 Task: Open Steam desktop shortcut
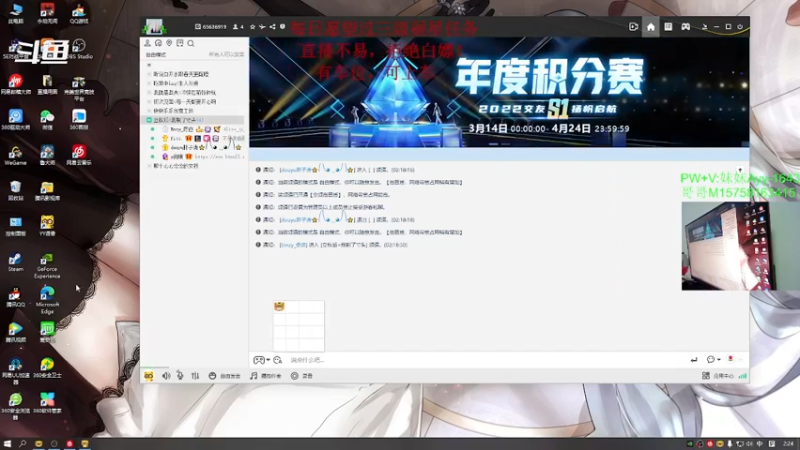click(15, 262)
